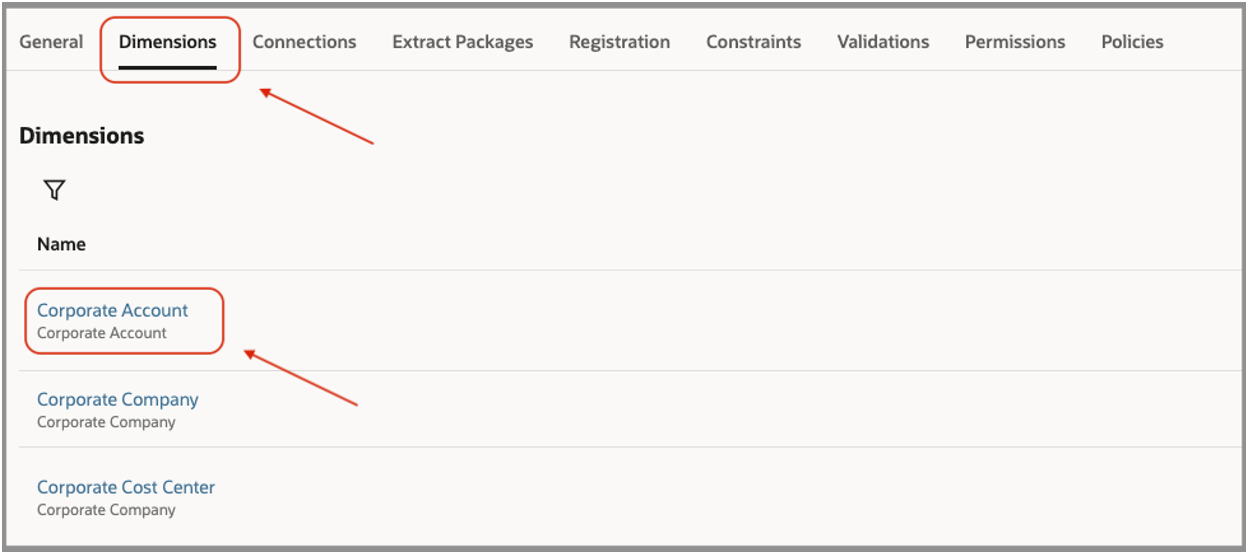Show the Registration tab

(619, 42)
